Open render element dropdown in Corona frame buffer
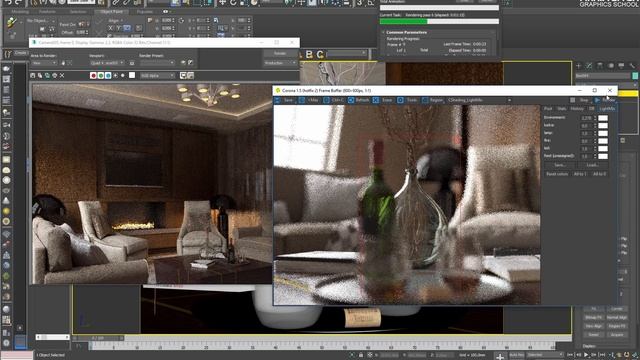640x360 pixels. click(x=479, y=100)
